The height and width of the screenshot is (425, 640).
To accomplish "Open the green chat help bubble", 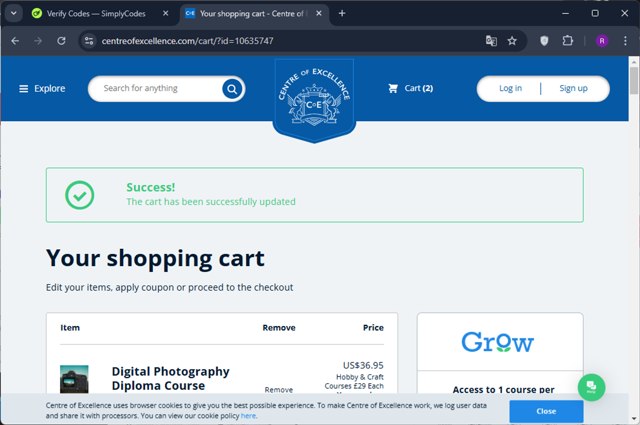I will tap(591, 387).
